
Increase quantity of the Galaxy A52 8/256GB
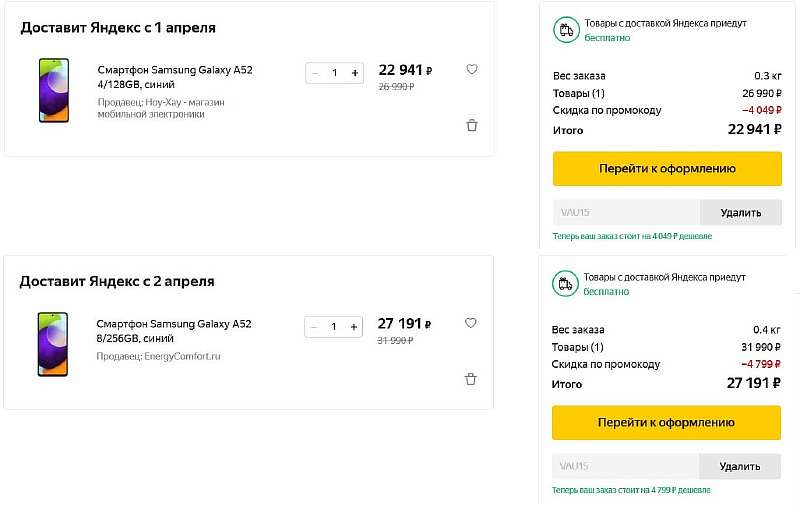coord(353,326)
